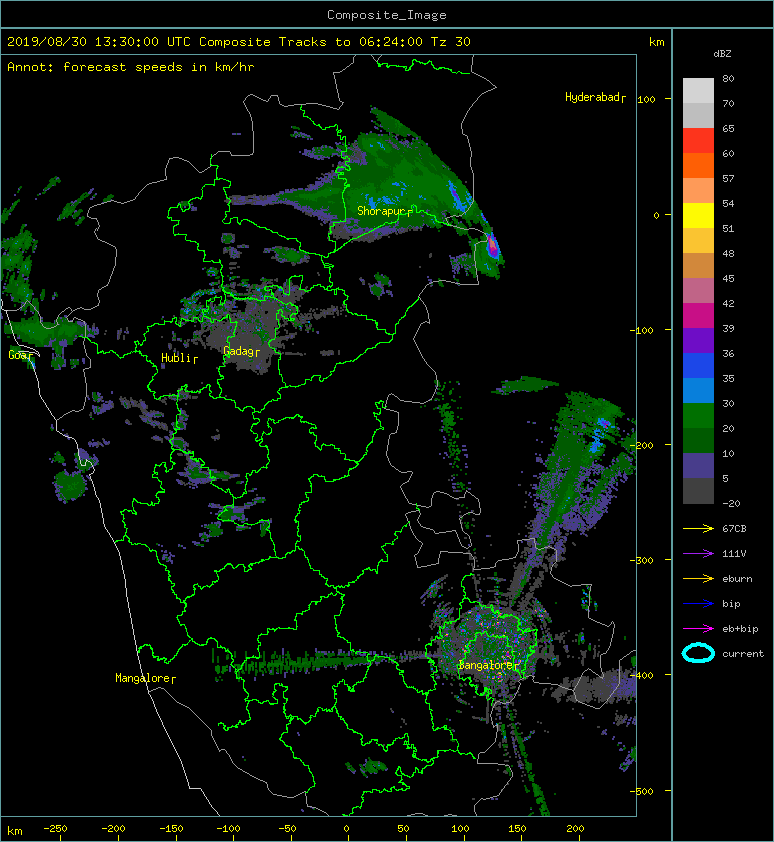Viewport: 774px width, 842px height.
Task: Select the horizontal axis -150 tick label
Action: [171, 829]
